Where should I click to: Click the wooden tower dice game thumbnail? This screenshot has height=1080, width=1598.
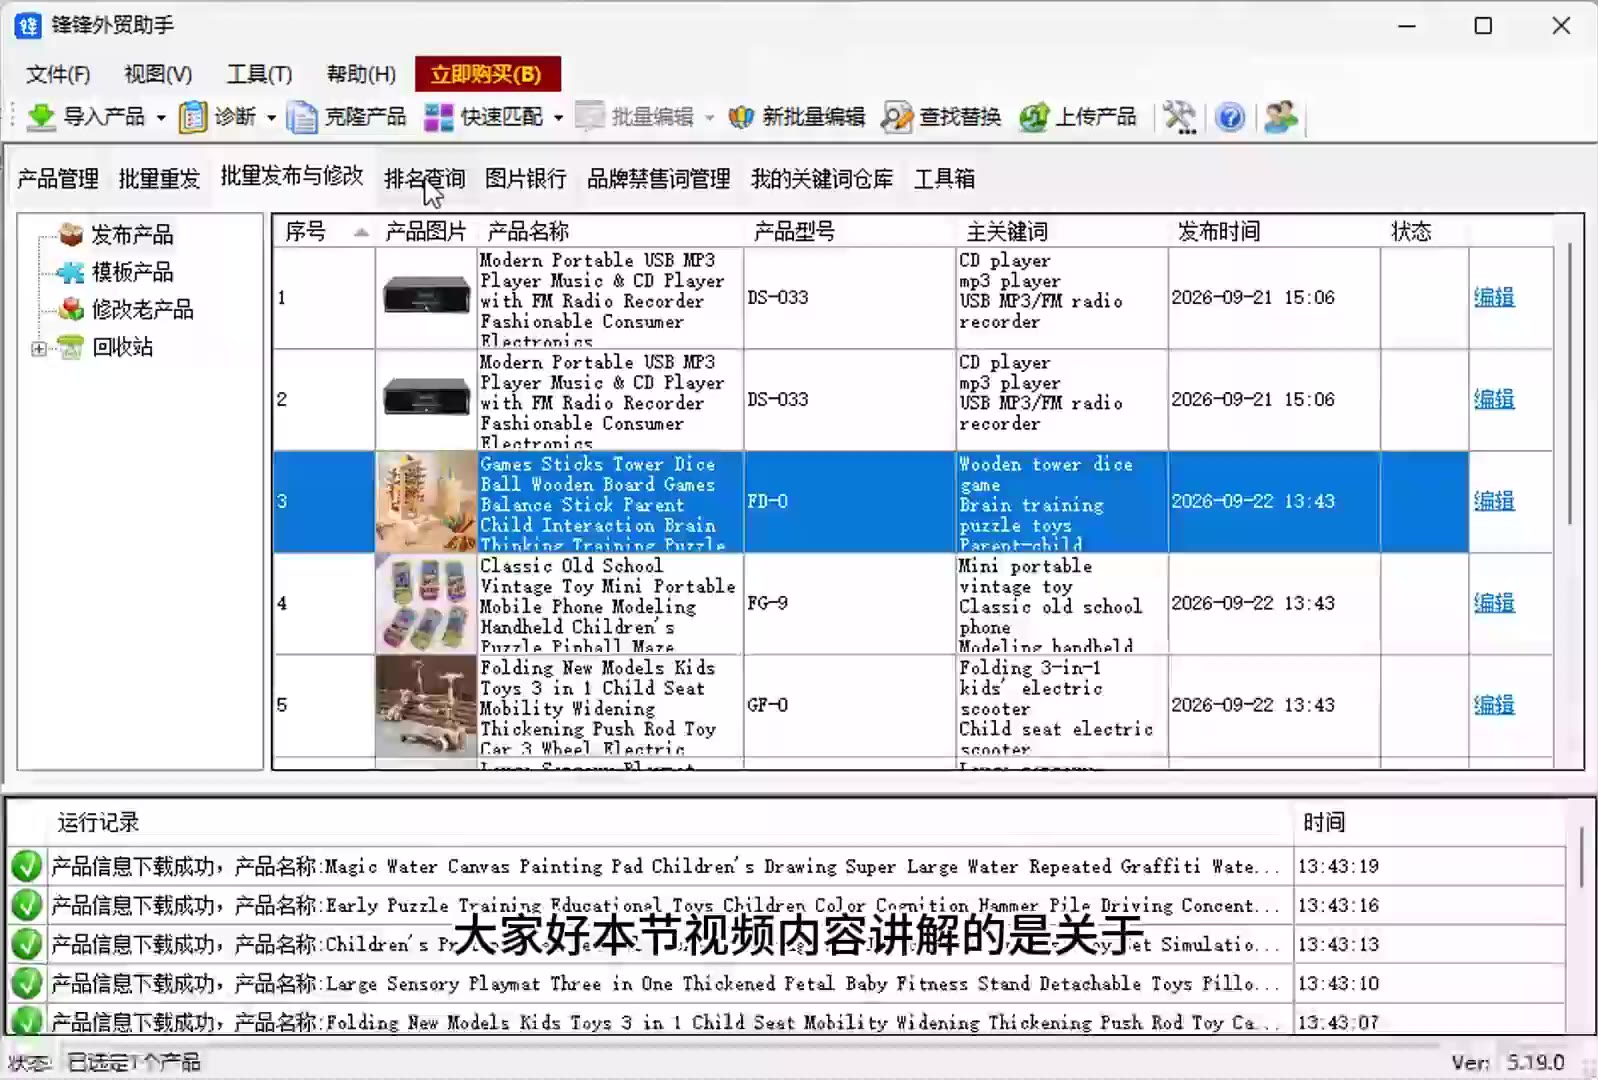pyautogui.click(x=426, y=501)
